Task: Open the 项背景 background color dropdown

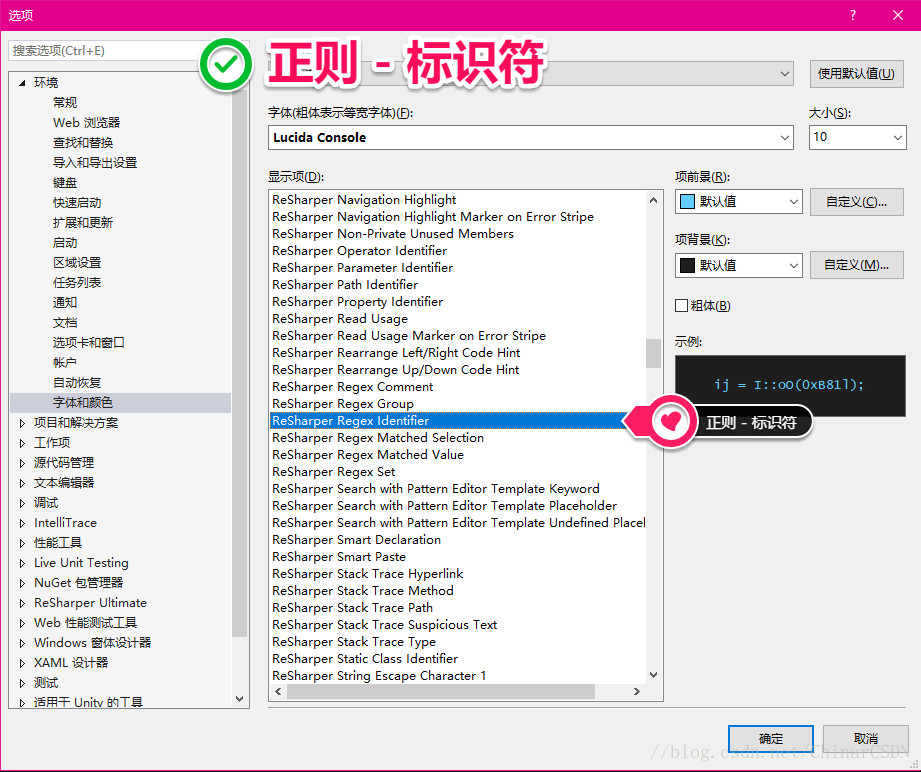Action: (x=738, y=265)
